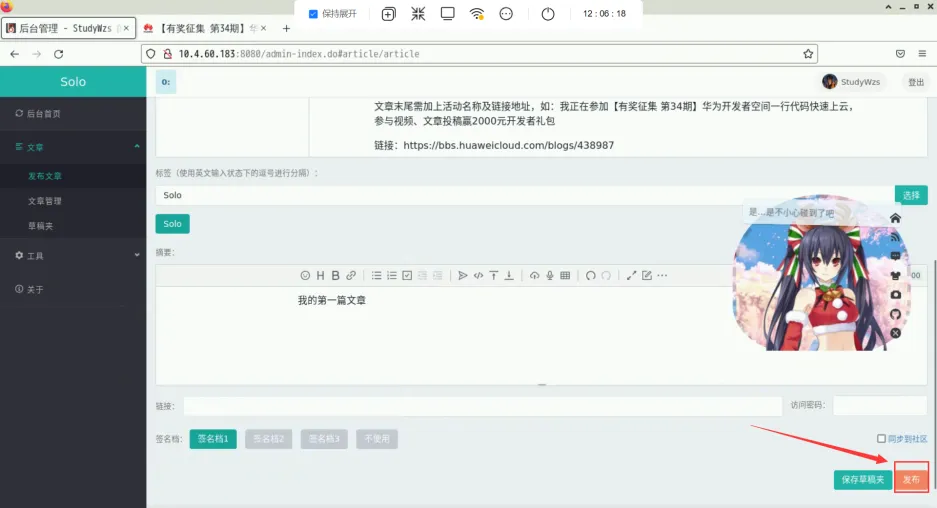The height and width of the screenshot is (508, 937).
Task: Click the 保存草稿夹 button
Action: 863,479
